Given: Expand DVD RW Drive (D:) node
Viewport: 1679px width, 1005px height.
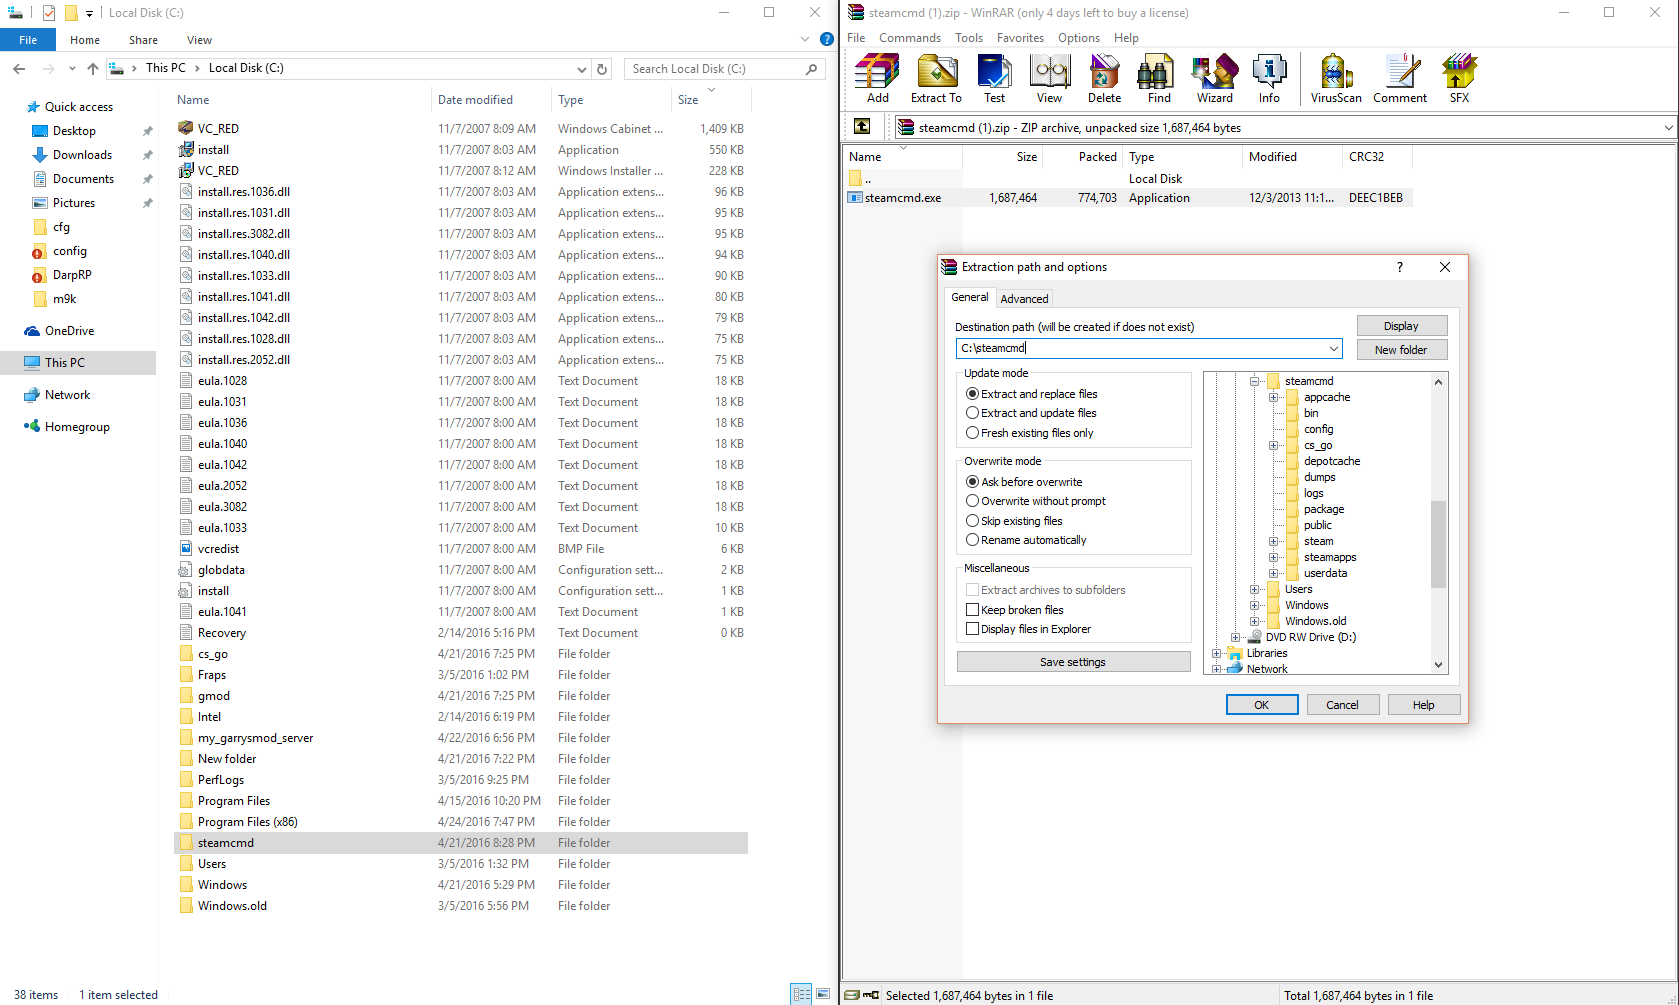Looking at the screenshot, I should 1235,637.
